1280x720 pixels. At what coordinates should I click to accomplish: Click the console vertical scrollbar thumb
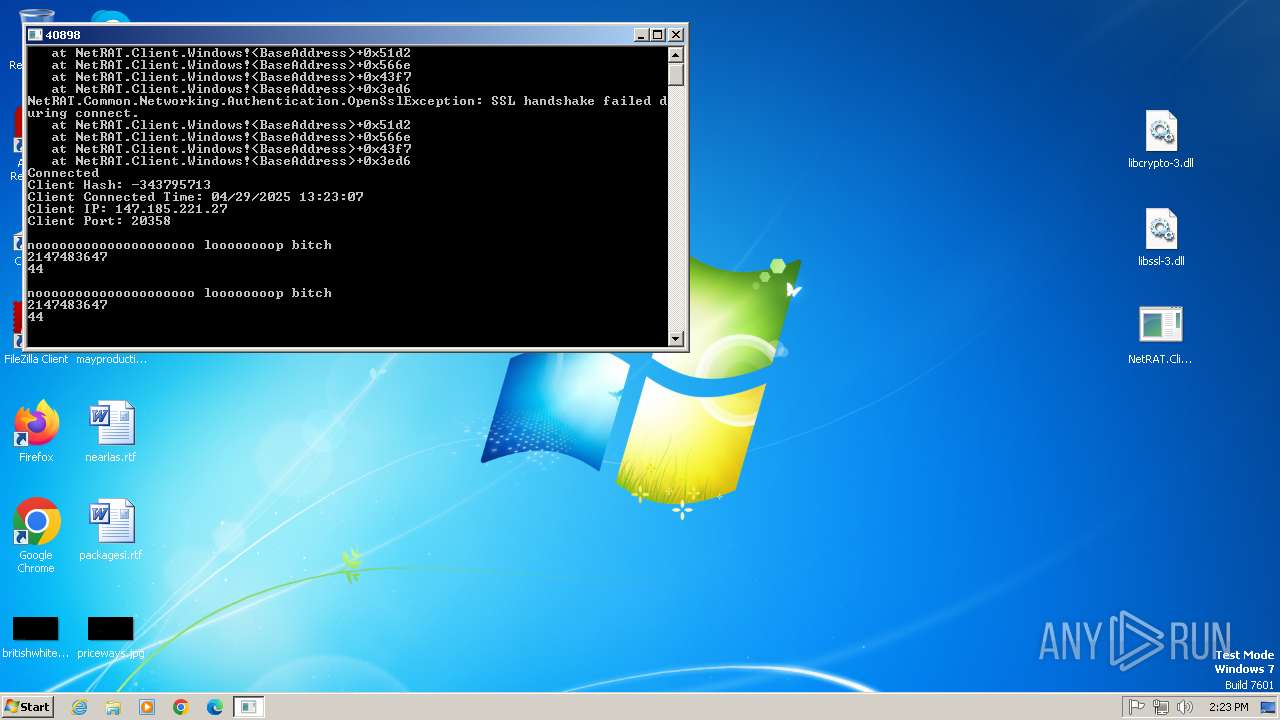tap(676, 75)
